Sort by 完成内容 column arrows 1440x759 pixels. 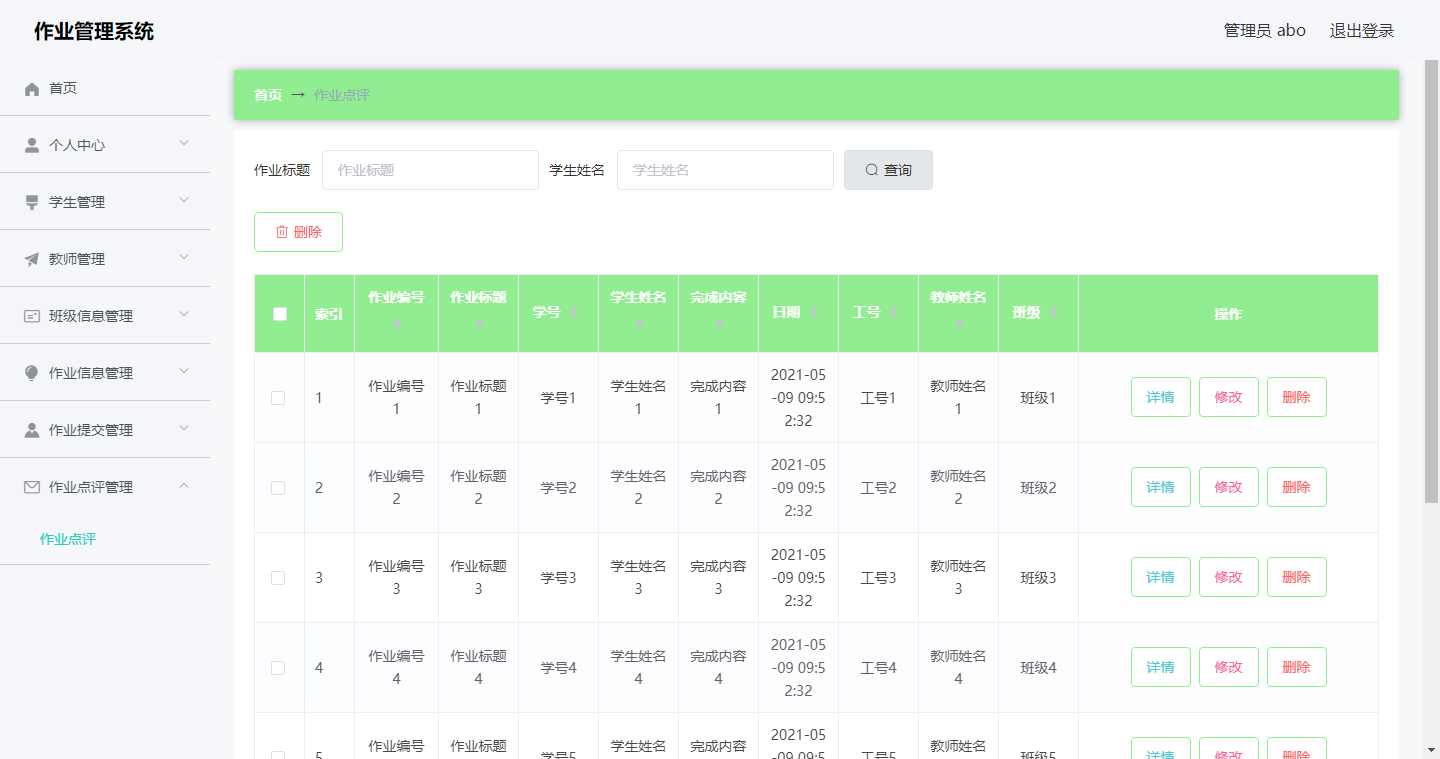point(718,325)
